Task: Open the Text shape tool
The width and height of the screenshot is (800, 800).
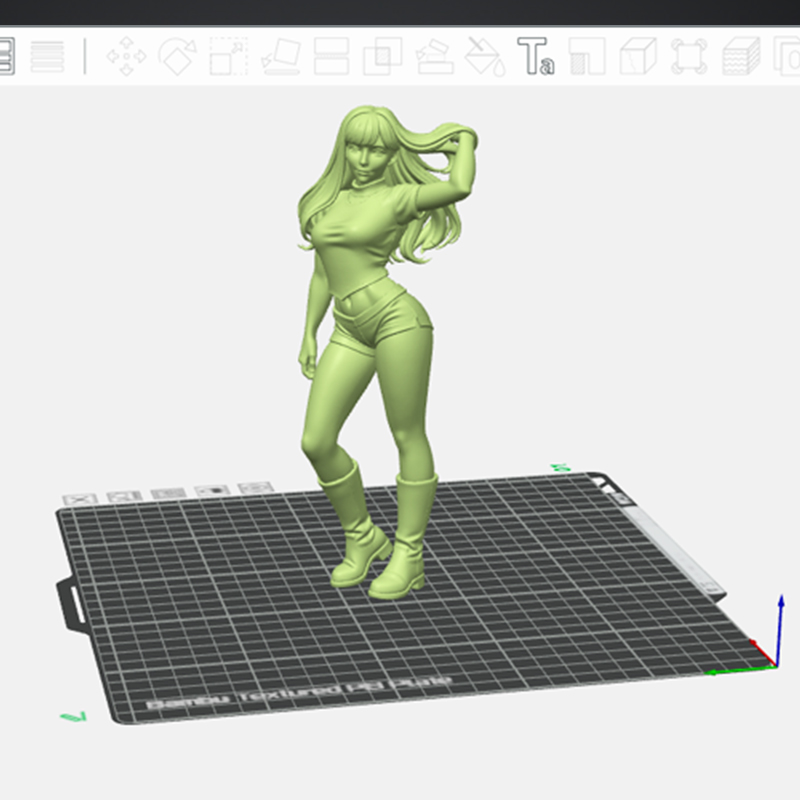Action: [536, 56]
